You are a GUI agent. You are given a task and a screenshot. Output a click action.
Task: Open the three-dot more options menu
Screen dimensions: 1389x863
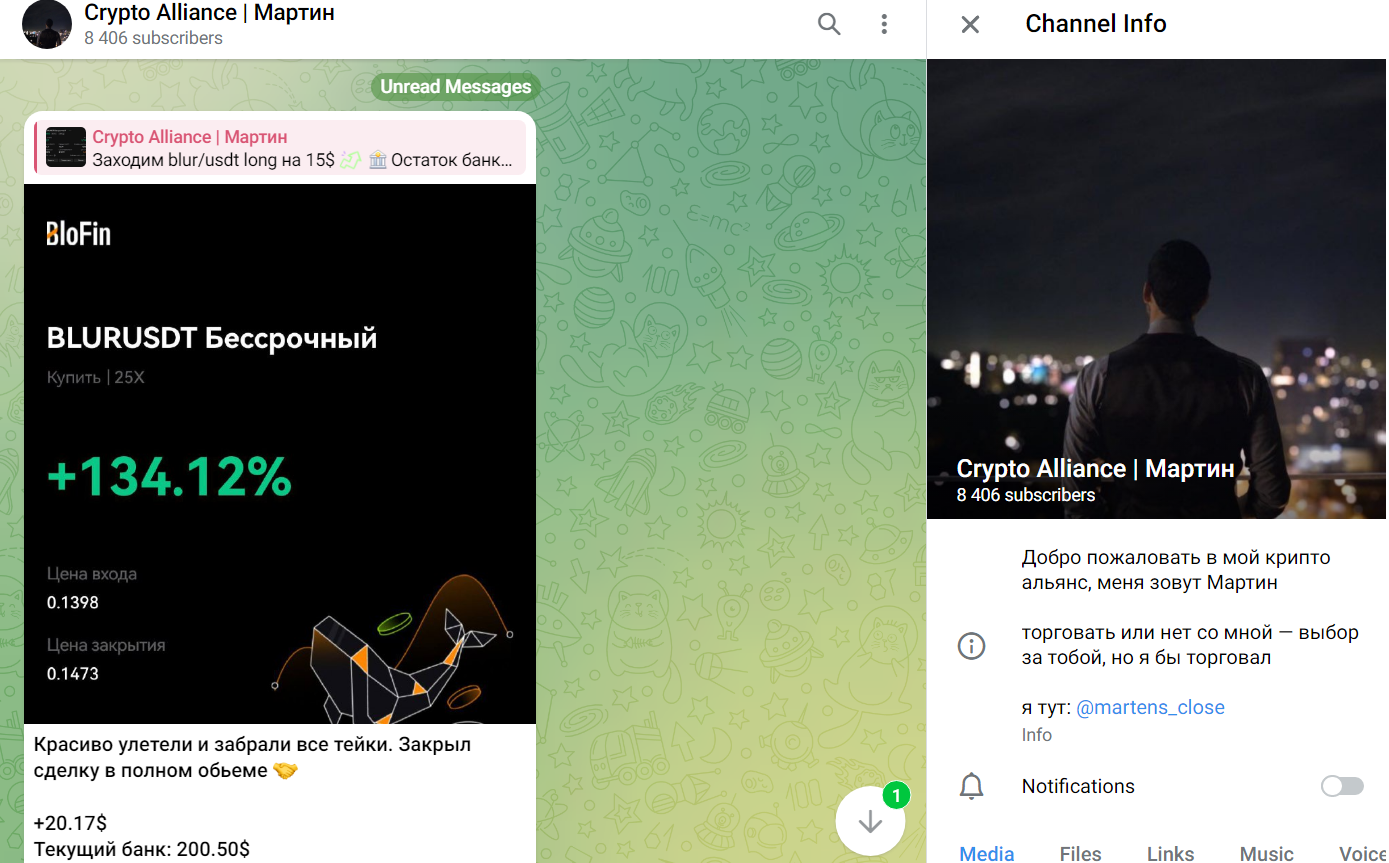[x=884, y=24]
